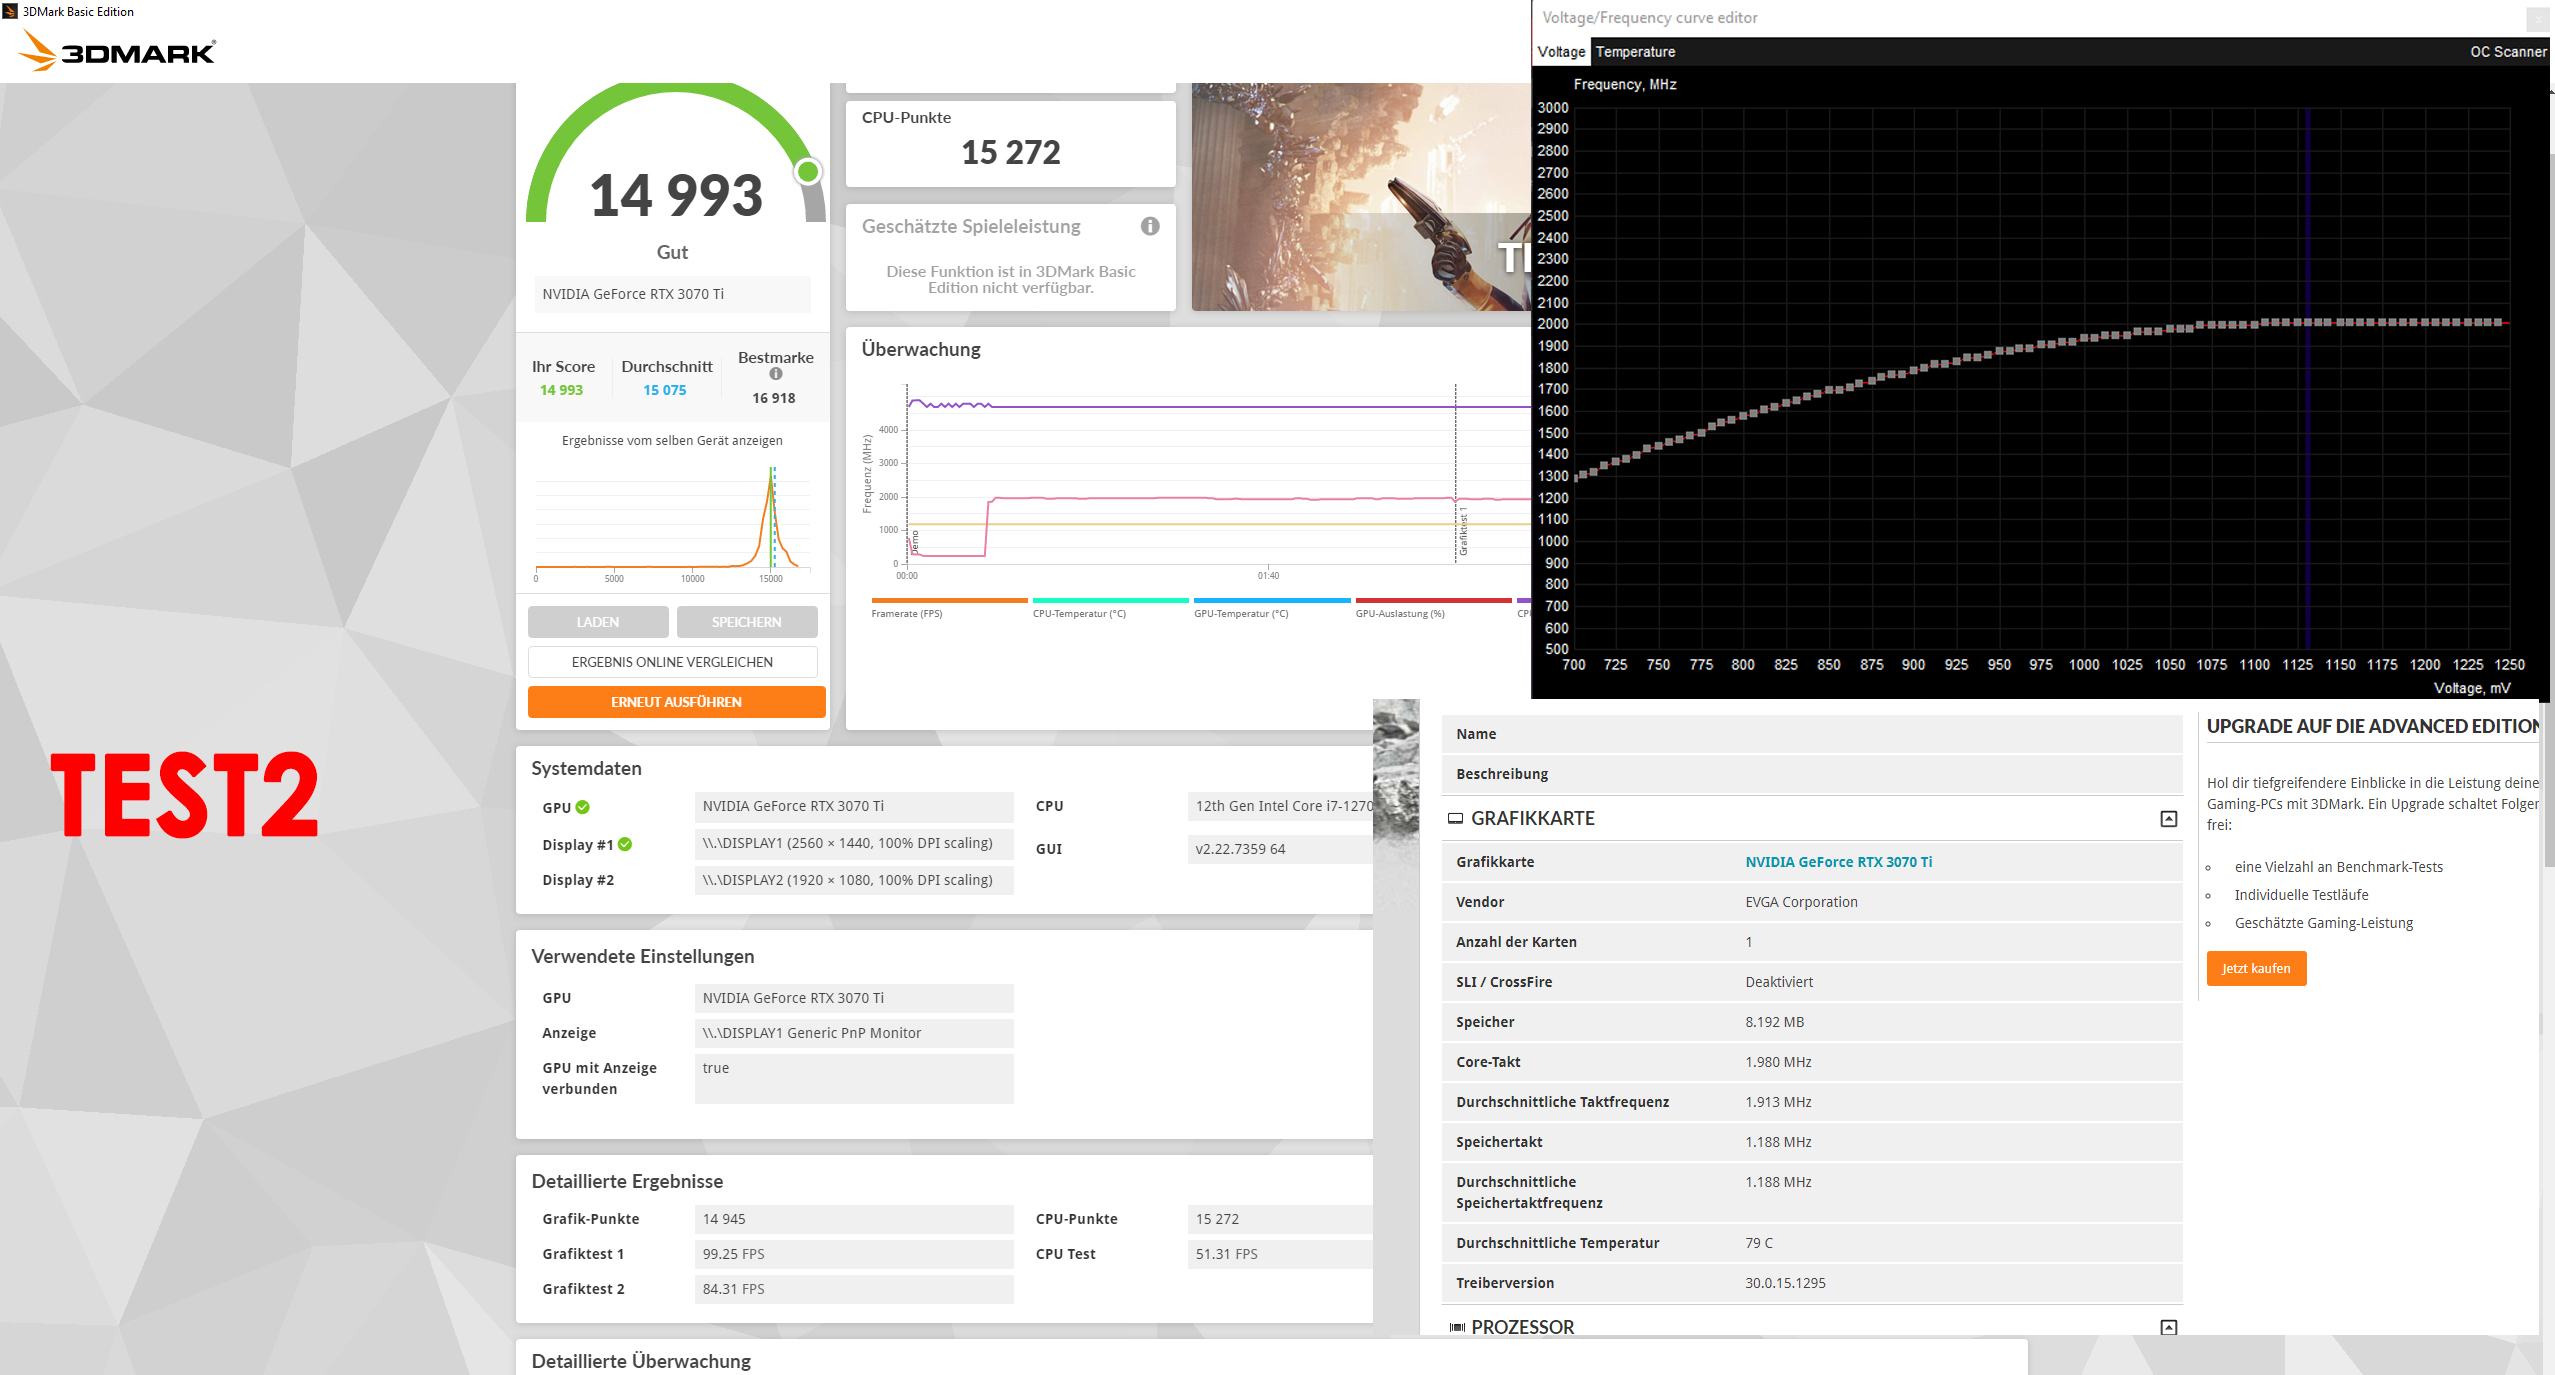The width and height of the screenshot is (2555, 1375).
Task: Click green checkmark beside Display #1
Action: tap(625, 844)
